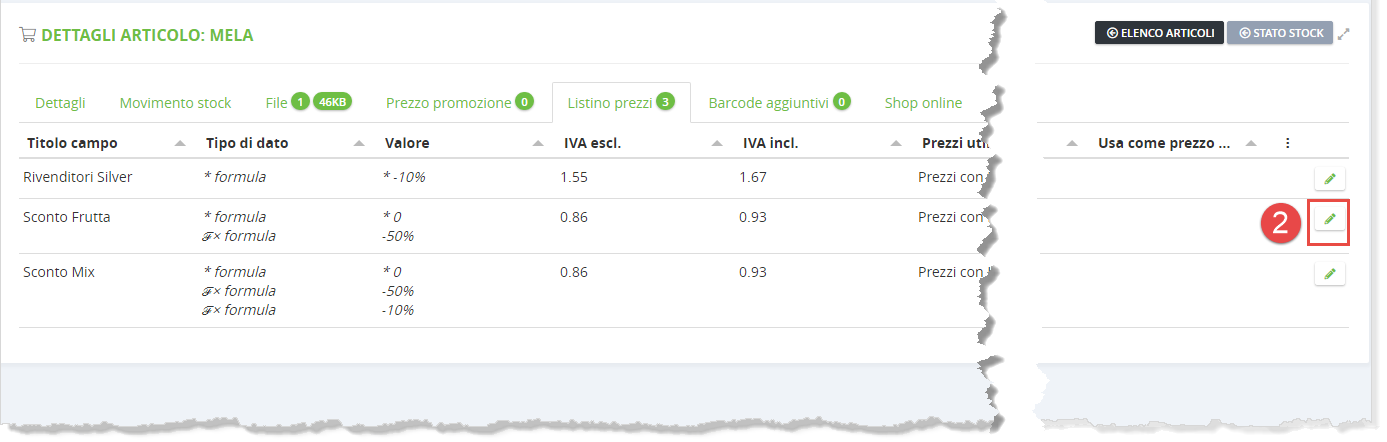The width and height of the screenshot is (1387, 442).
Task: Open the column options three-dot menu
Action: click(1287, 143)
